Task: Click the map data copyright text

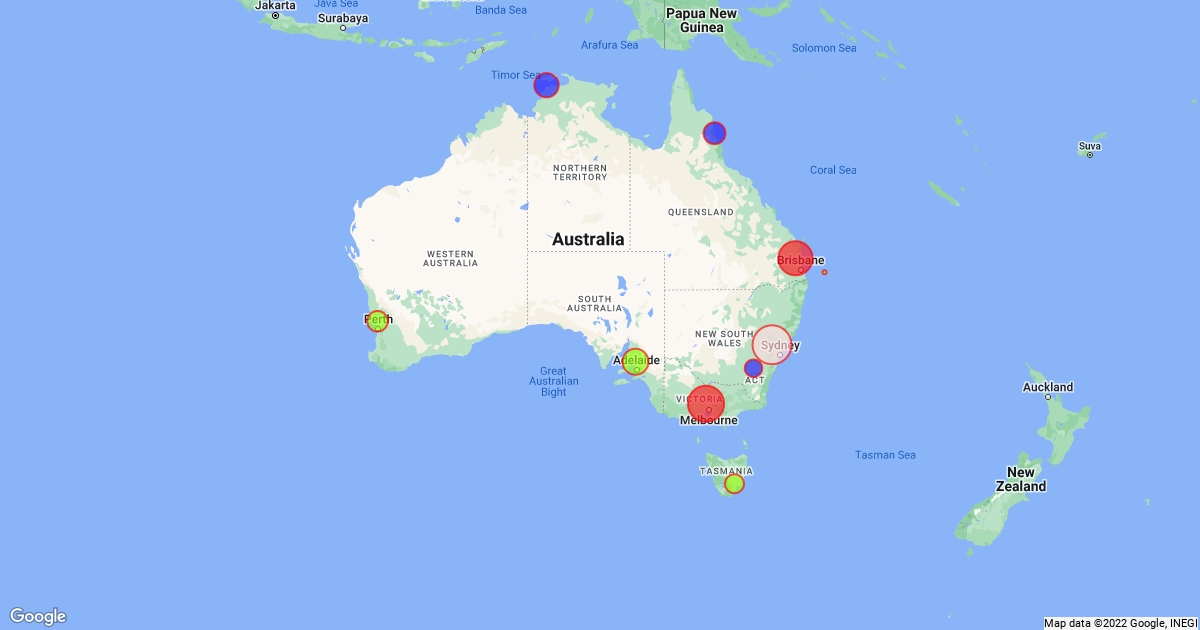Action: [x=1120, y=623]
